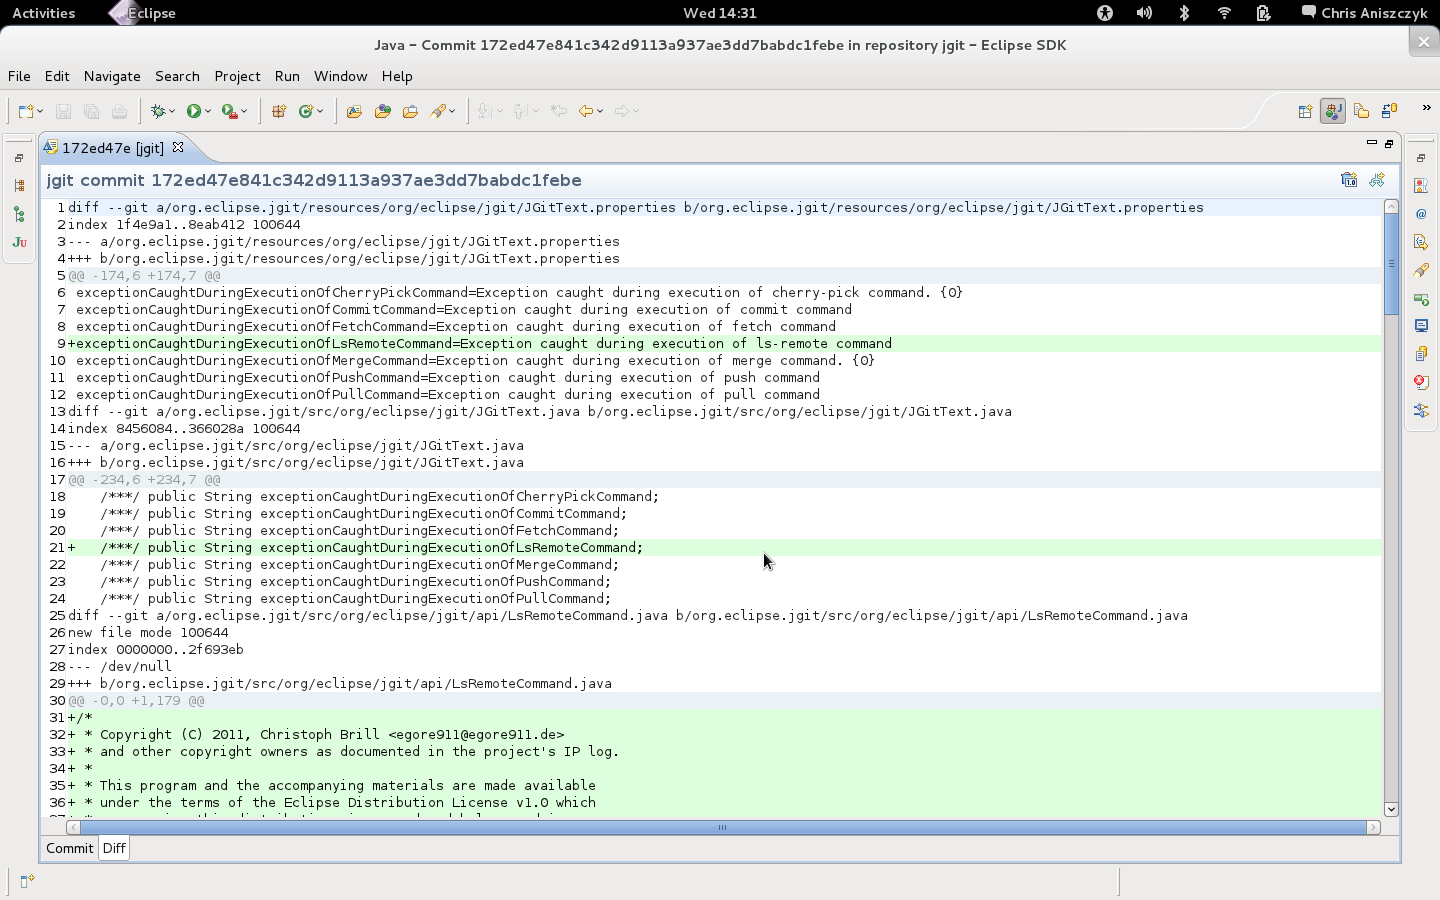Open the Window menu
Viewport: 1440px width, 900px height.
pos(340,76)
